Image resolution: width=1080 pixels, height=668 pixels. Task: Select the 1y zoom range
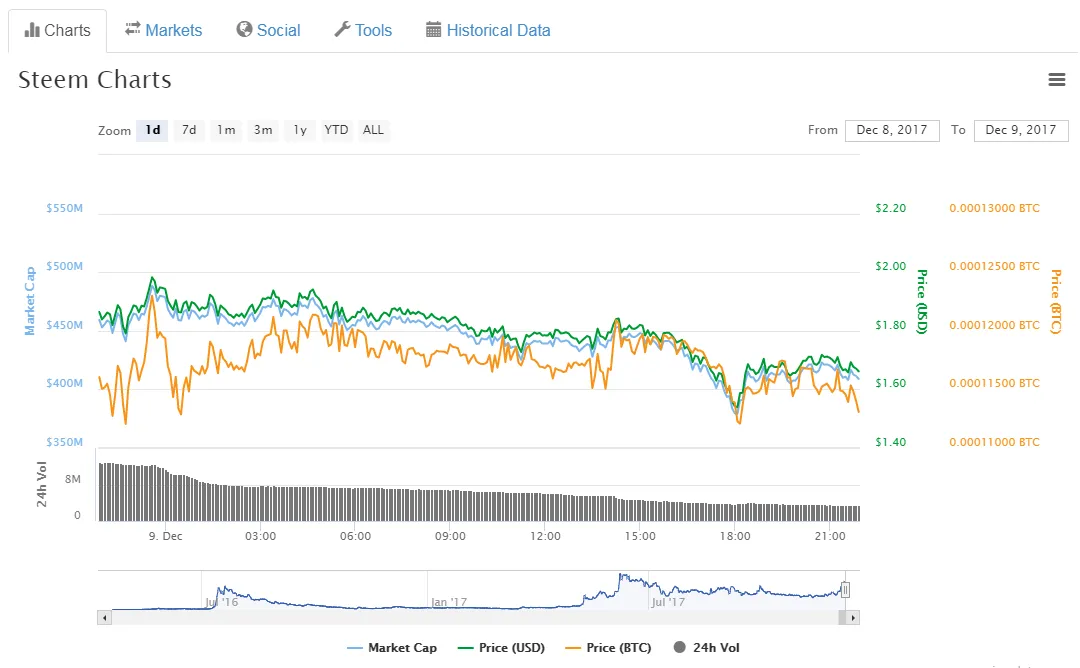300,130
